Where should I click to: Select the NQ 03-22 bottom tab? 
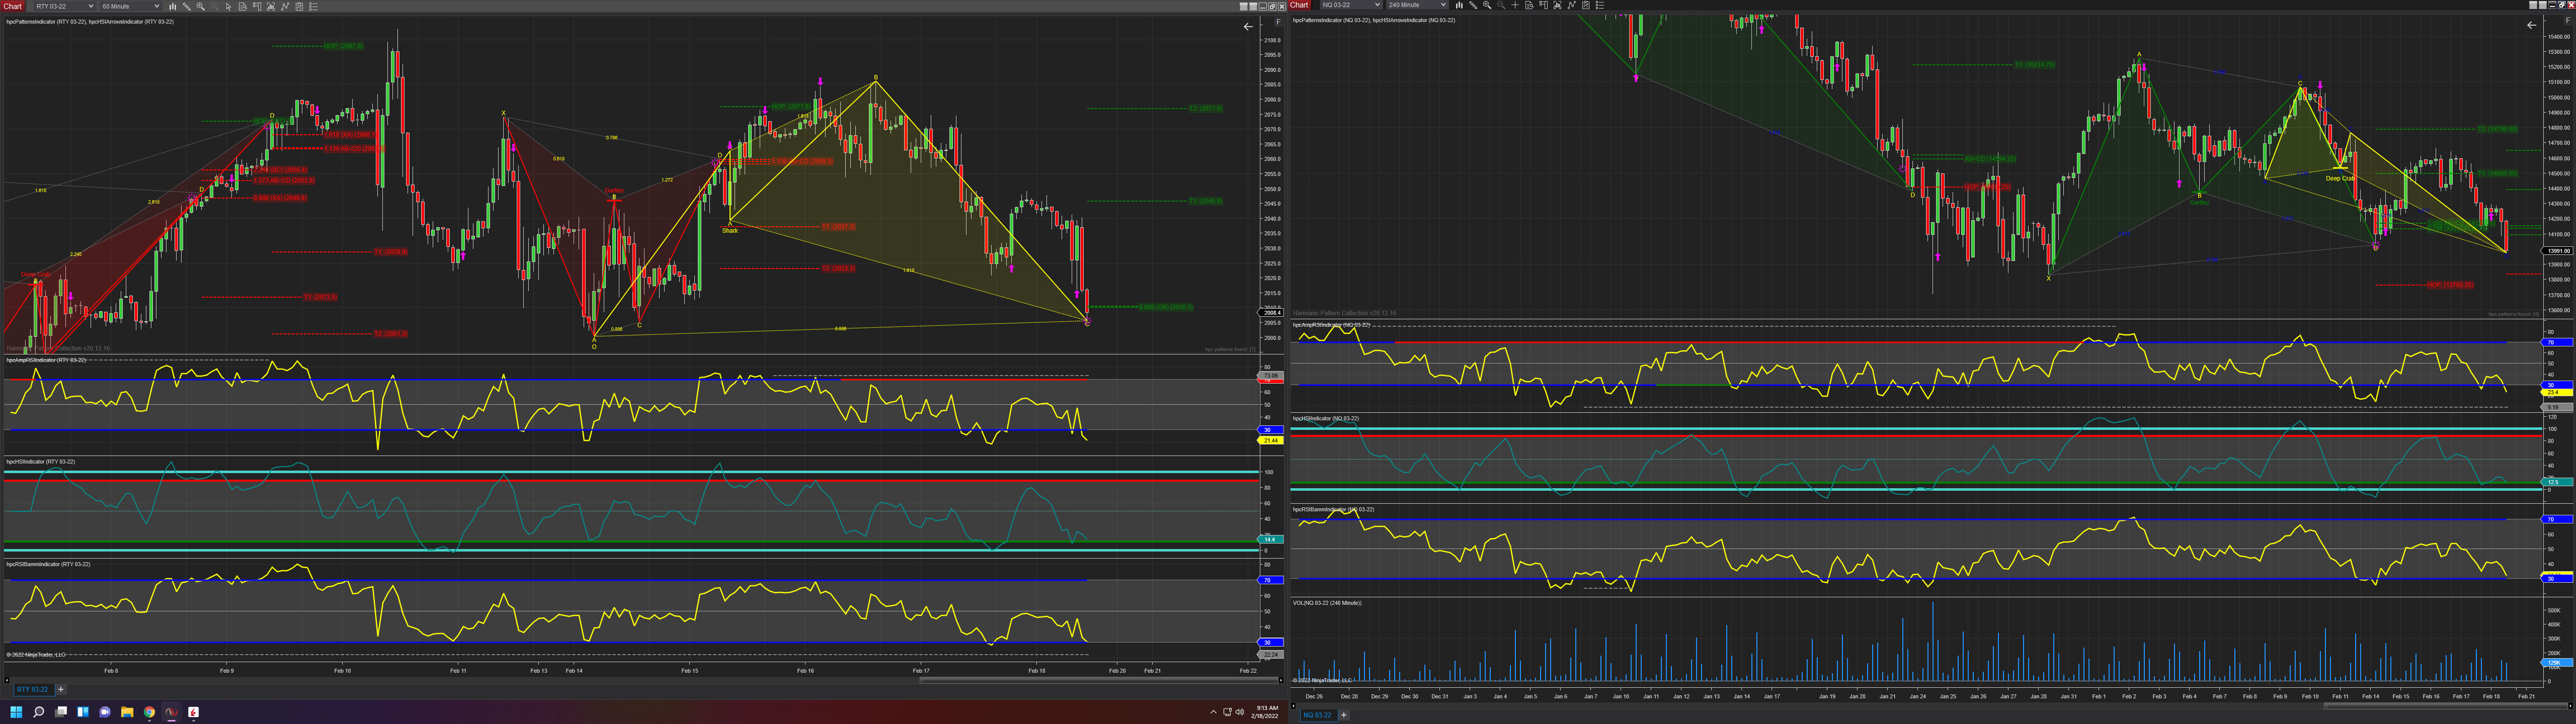pos(1317,715)
